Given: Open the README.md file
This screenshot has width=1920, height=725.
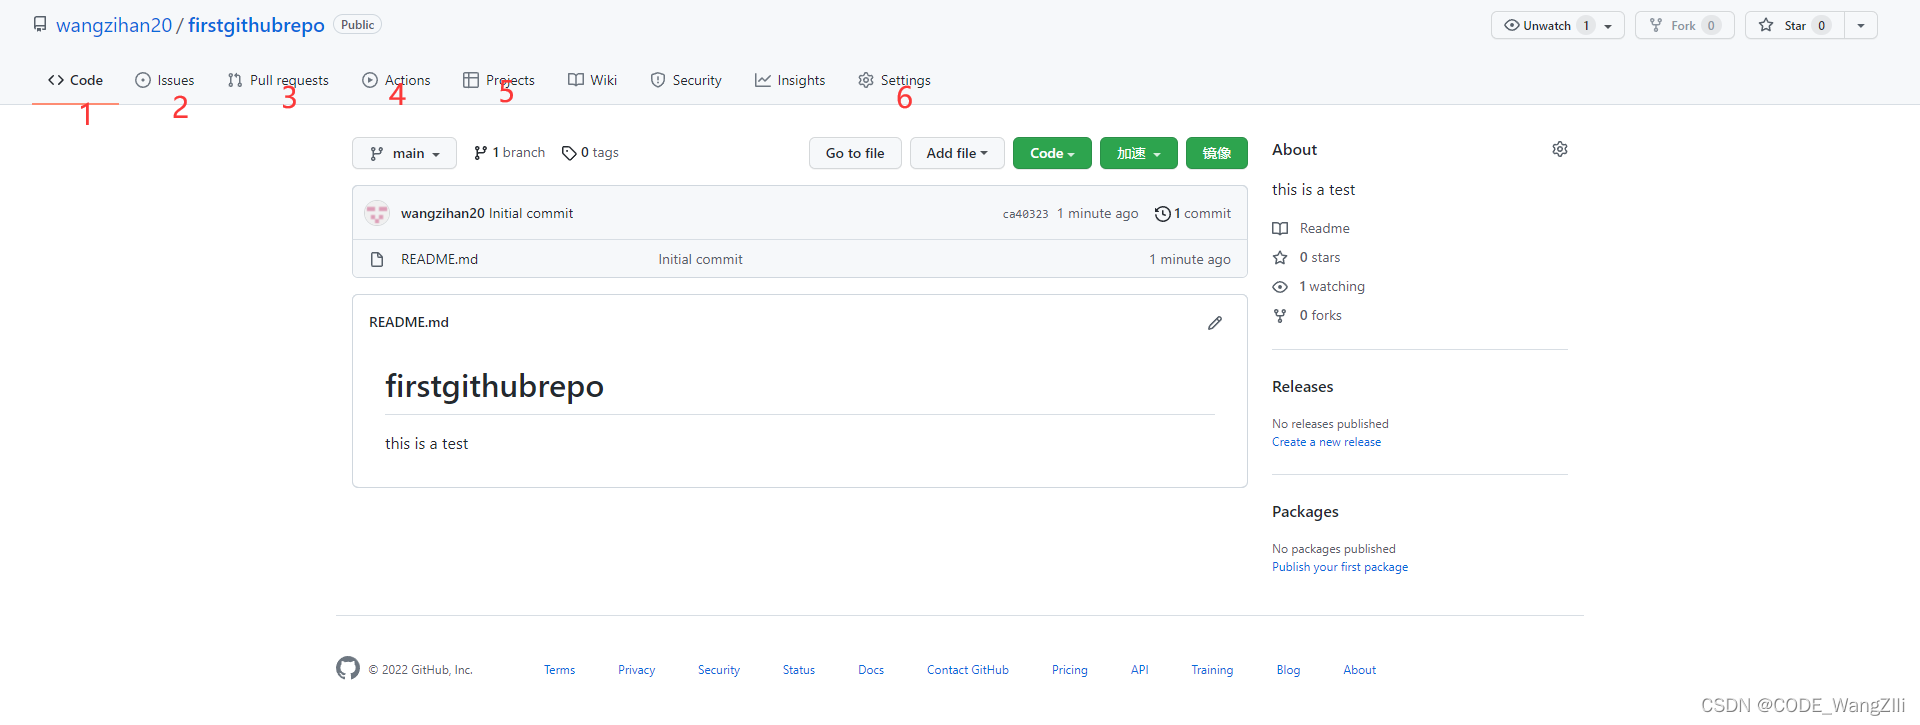Looking at the screenshot, I should coord(439,259).
